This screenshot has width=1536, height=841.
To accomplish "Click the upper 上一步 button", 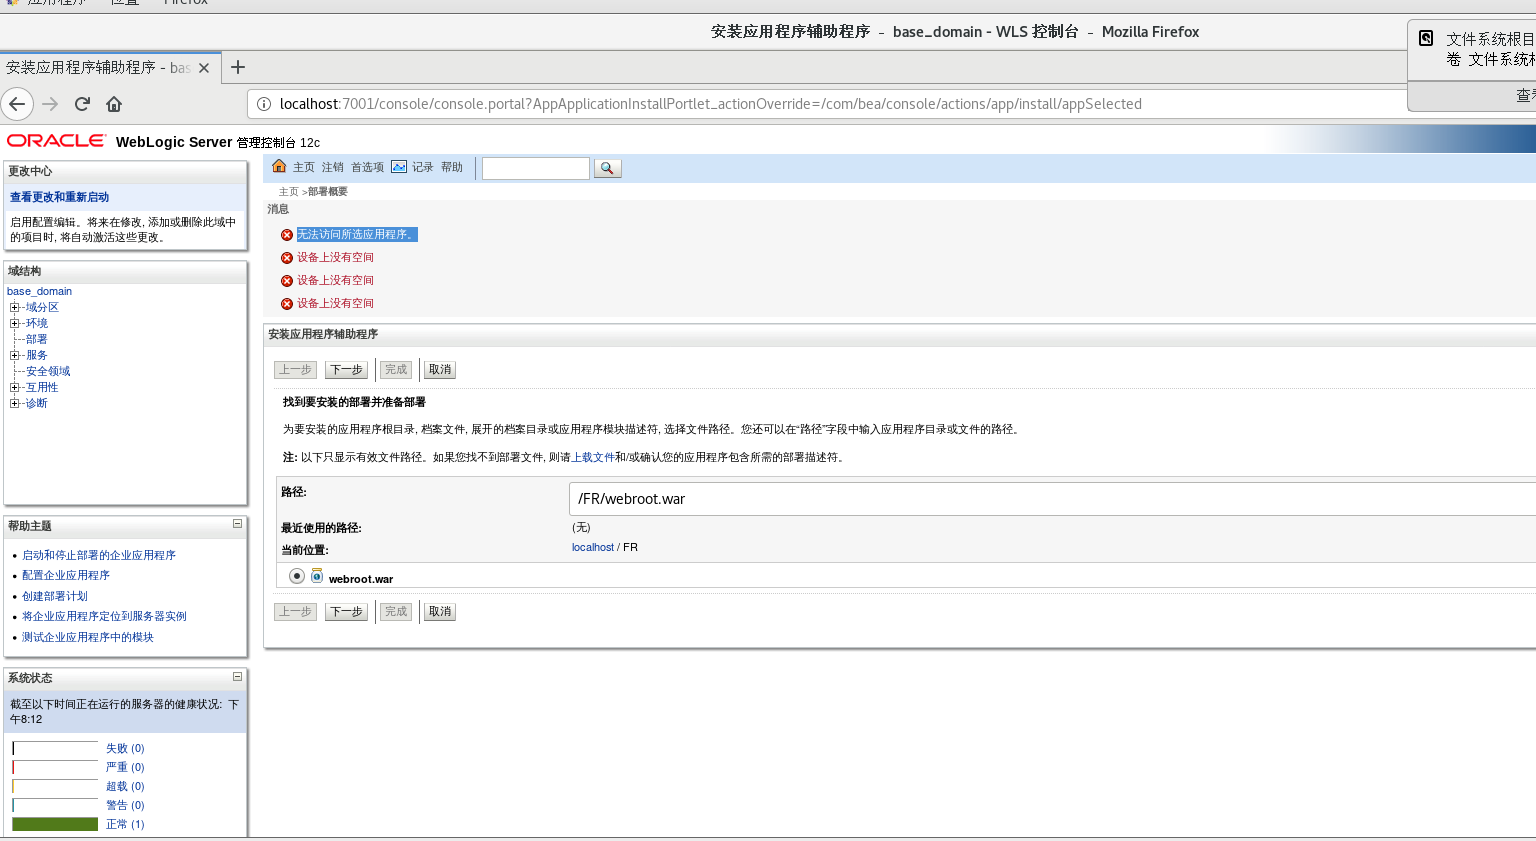I will point(295,370).
